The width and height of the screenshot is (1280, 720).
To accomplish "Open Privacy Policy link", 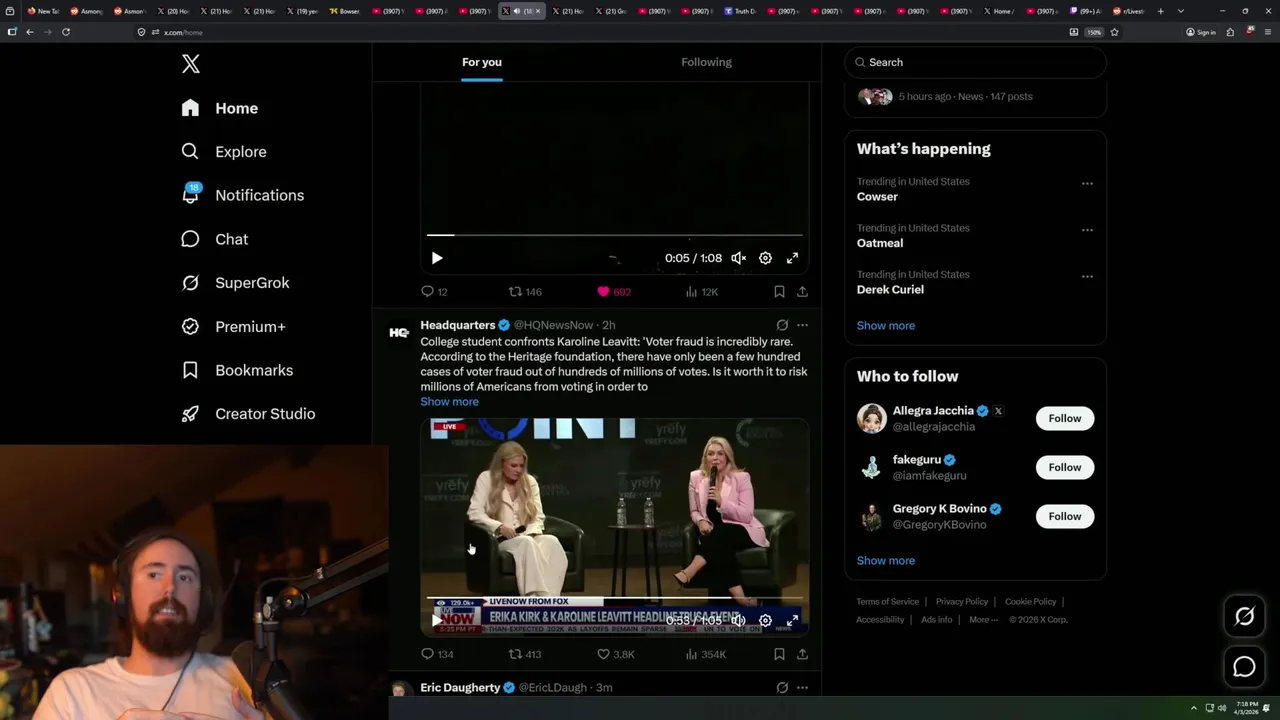I will pyautogui.click(x=962, y=602).
